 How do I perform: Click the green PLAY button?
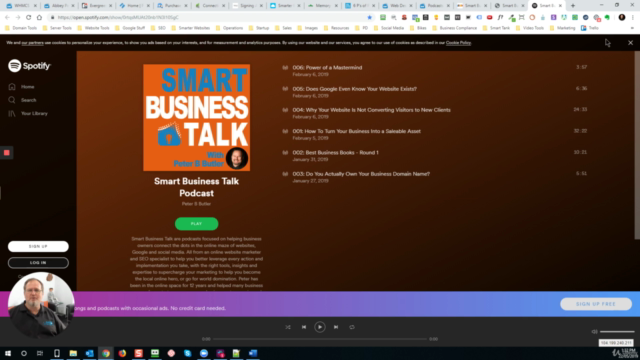pyautogui.click(x=196, y=224)
